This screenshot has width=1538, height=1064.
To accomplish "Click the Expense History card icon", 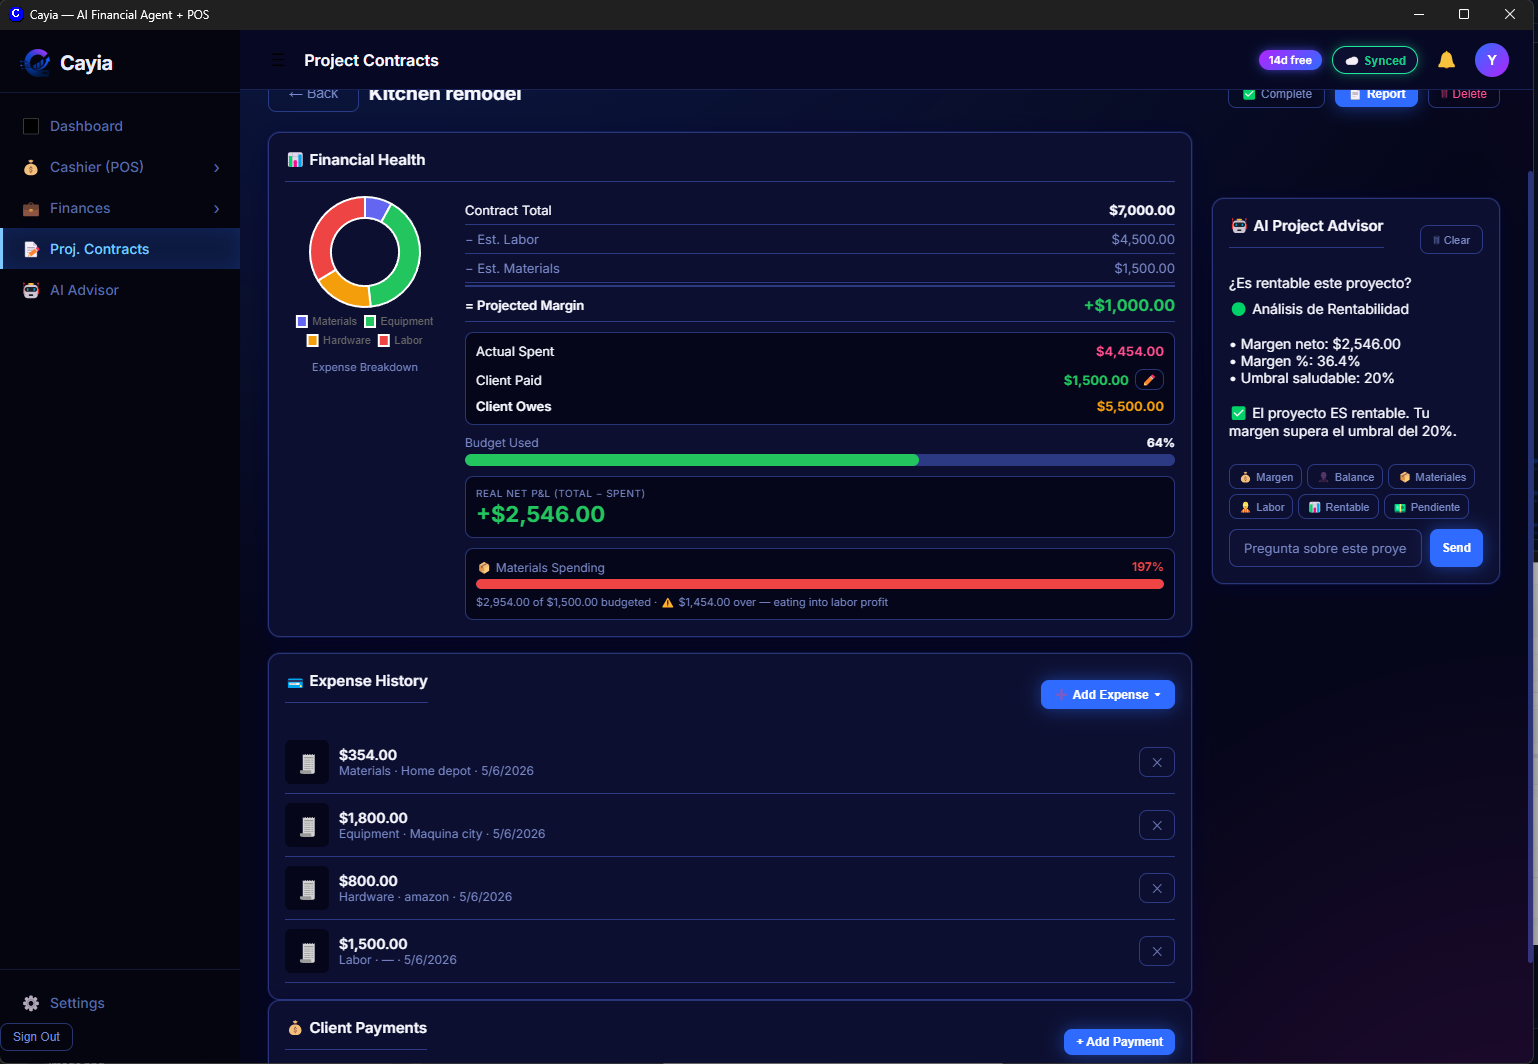I will (295, 682).
